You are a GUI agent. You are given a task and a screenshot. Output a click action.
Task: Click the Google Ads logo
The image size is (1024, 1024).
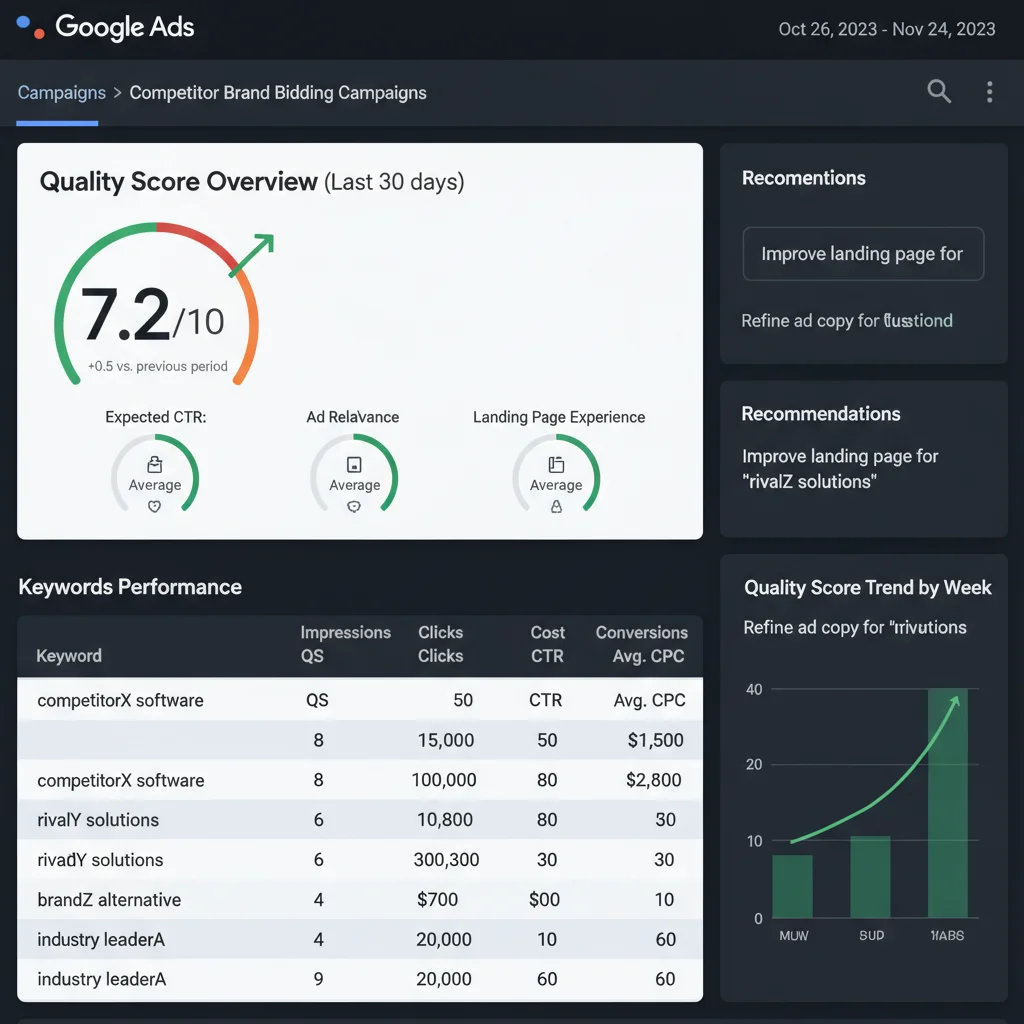coord(105,27)
